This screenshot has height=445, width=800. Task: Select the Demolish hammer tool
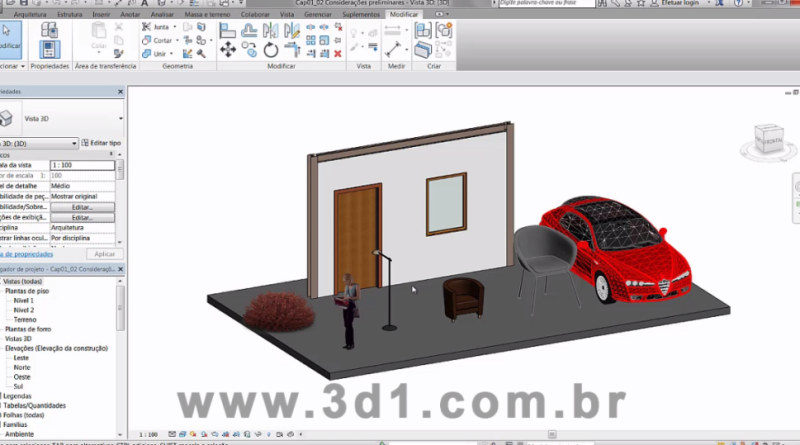pyautogui.click(x=202, y=53)
